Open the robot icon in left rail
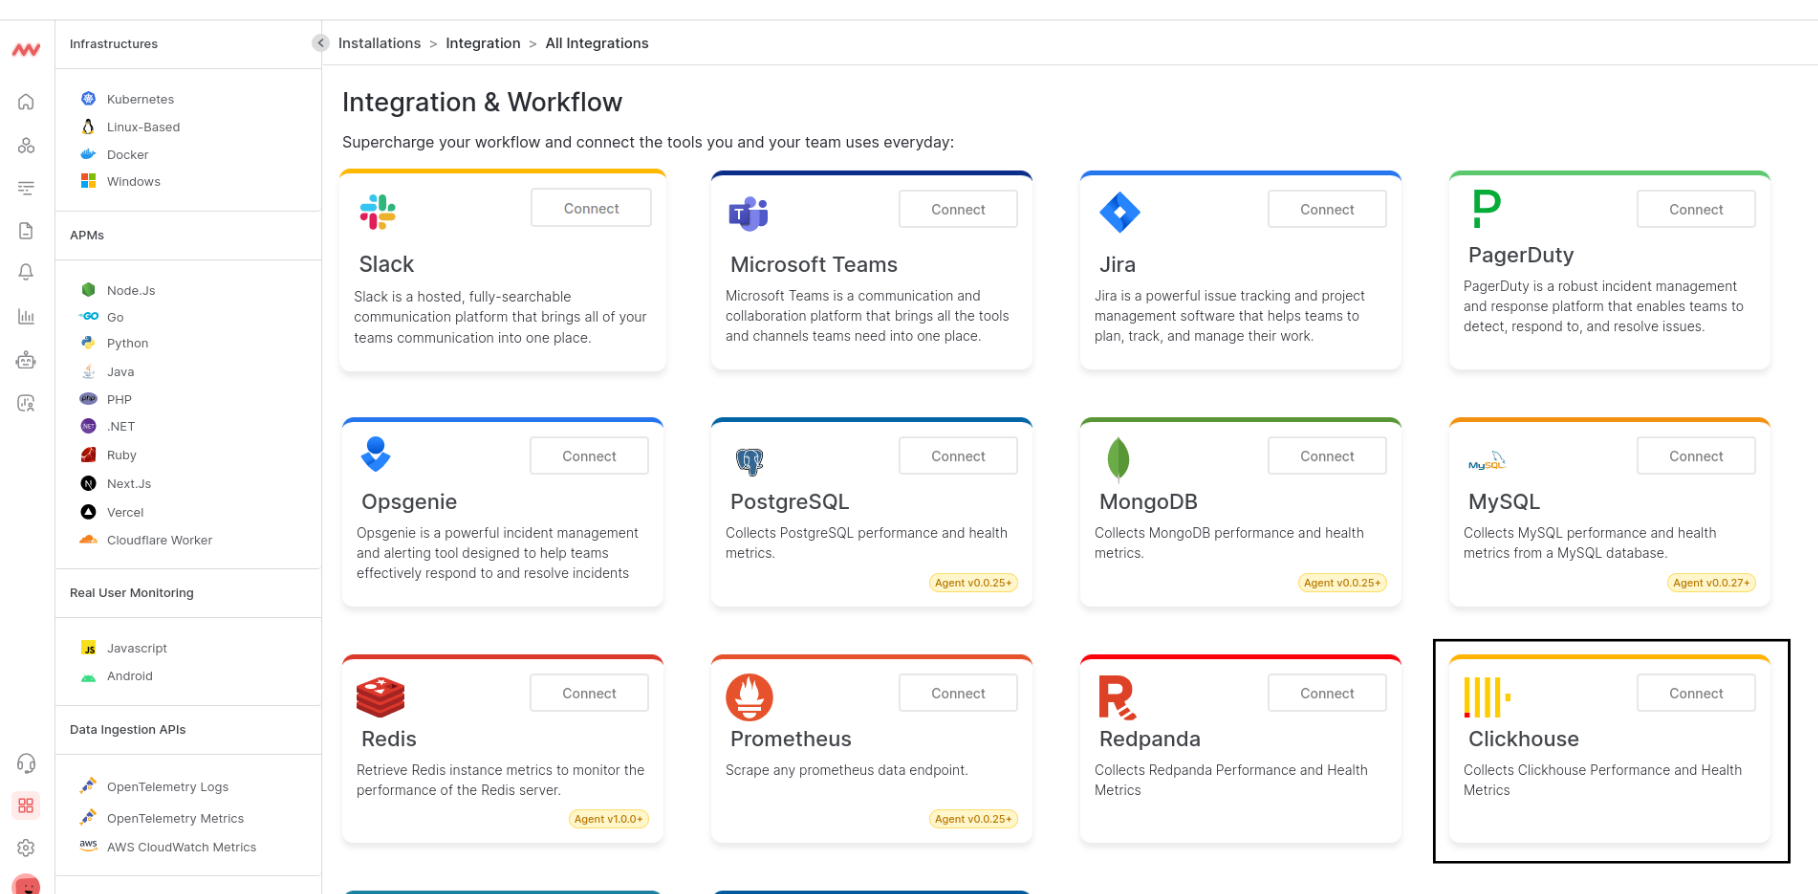Screen dimensions: 1818x894 pyautogui.click(x=26, y=360)
